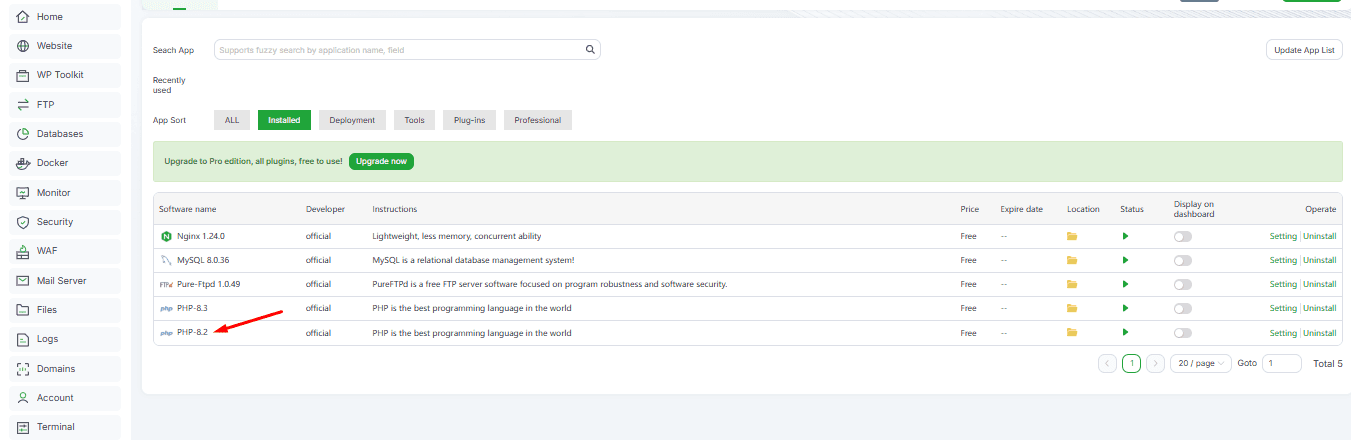
Task: Go to the previous page arrow
Action: pyautogui.click(x=1107, y=364)
